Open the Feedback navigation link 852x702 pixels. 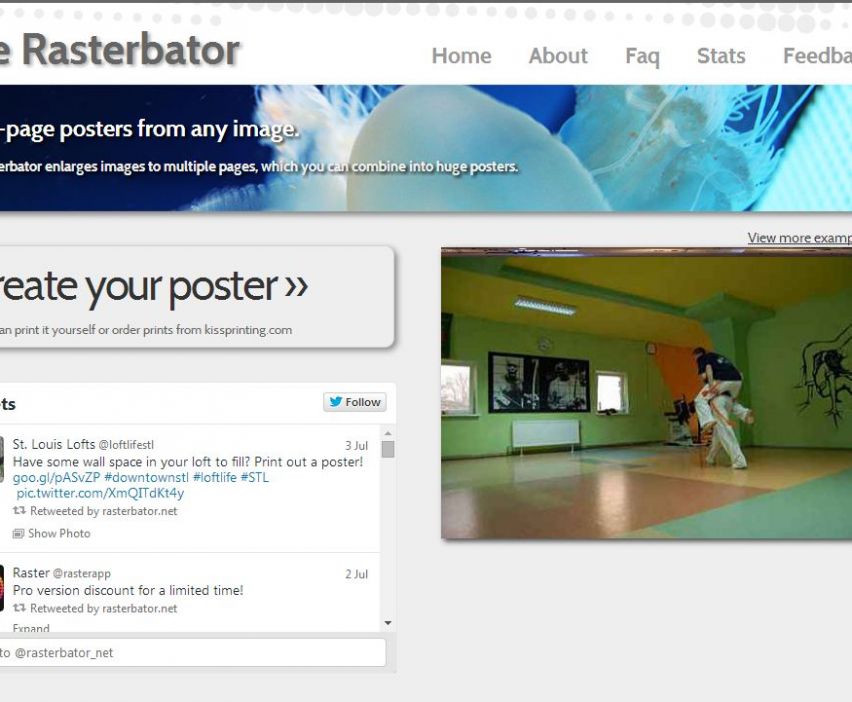click(x=816, y=56)
